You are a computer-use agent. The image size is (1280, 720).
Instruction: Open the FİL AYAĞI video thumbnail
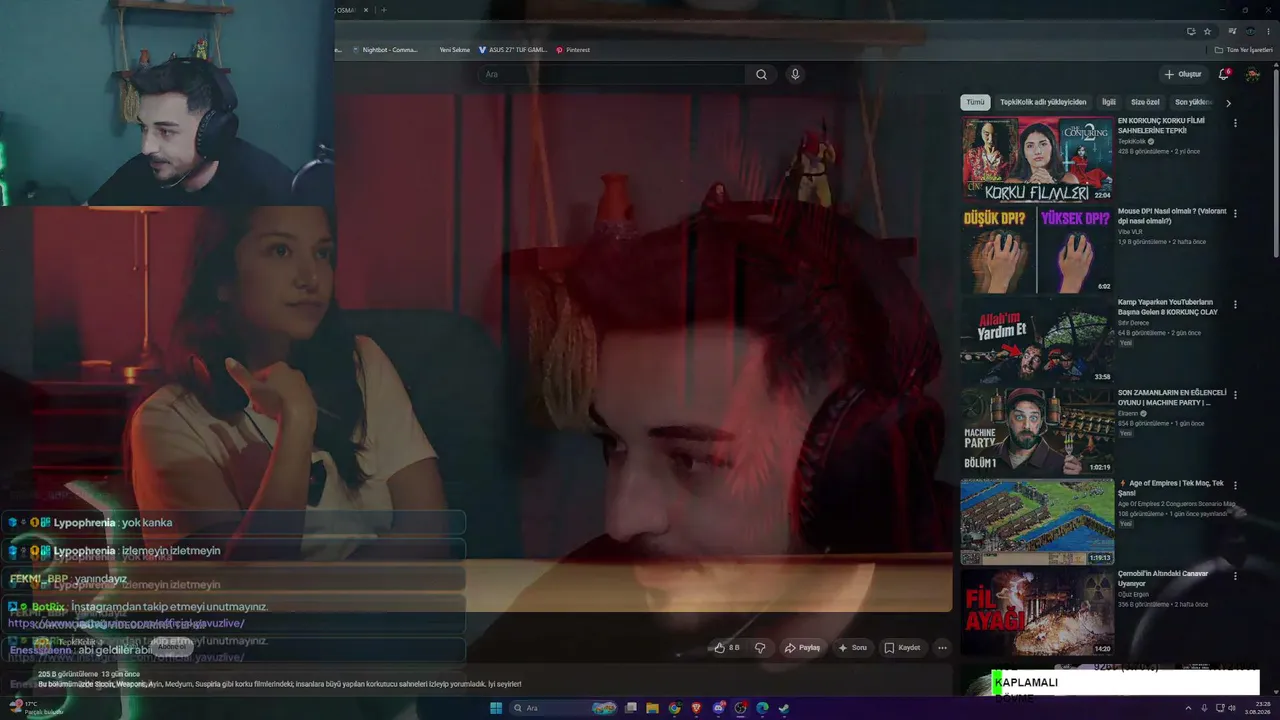coord(1037,611)
